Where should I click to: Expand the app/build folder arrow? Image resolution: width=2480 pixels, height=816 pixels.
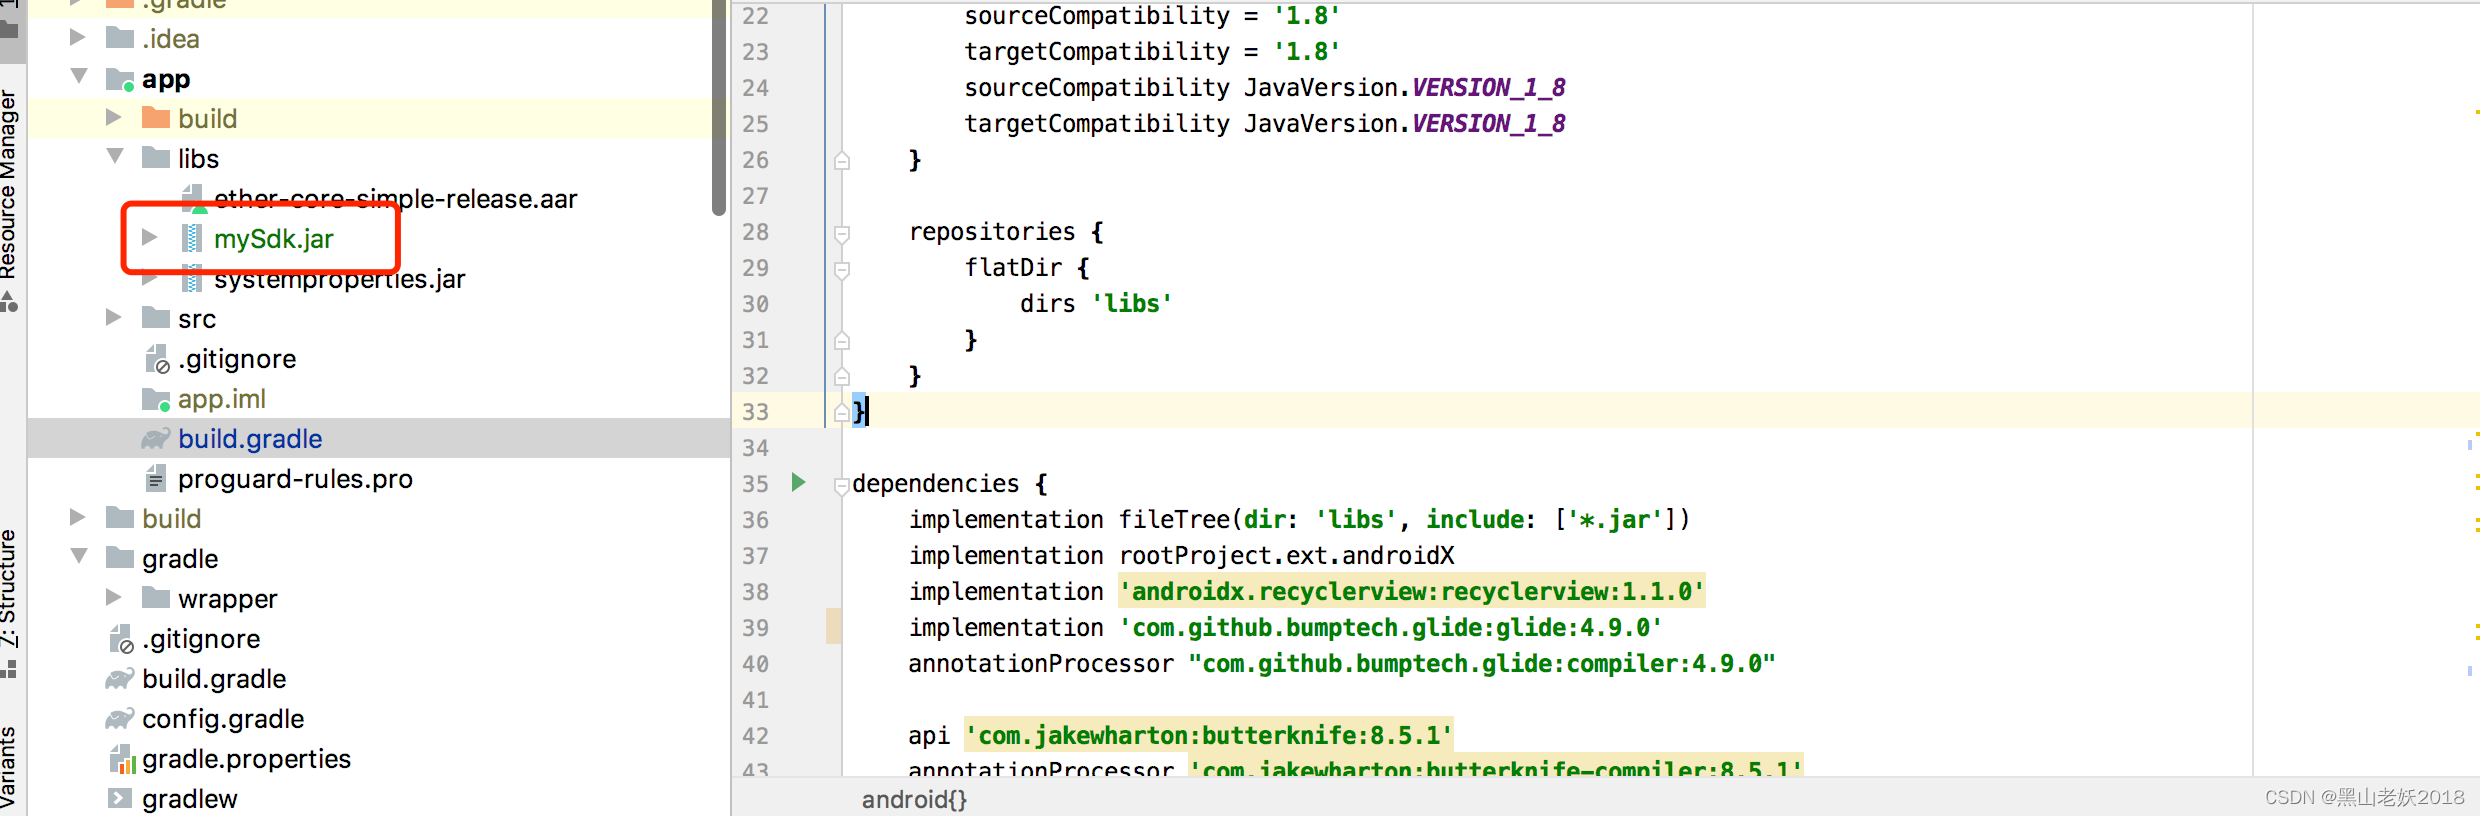click(x=114, y=118)
